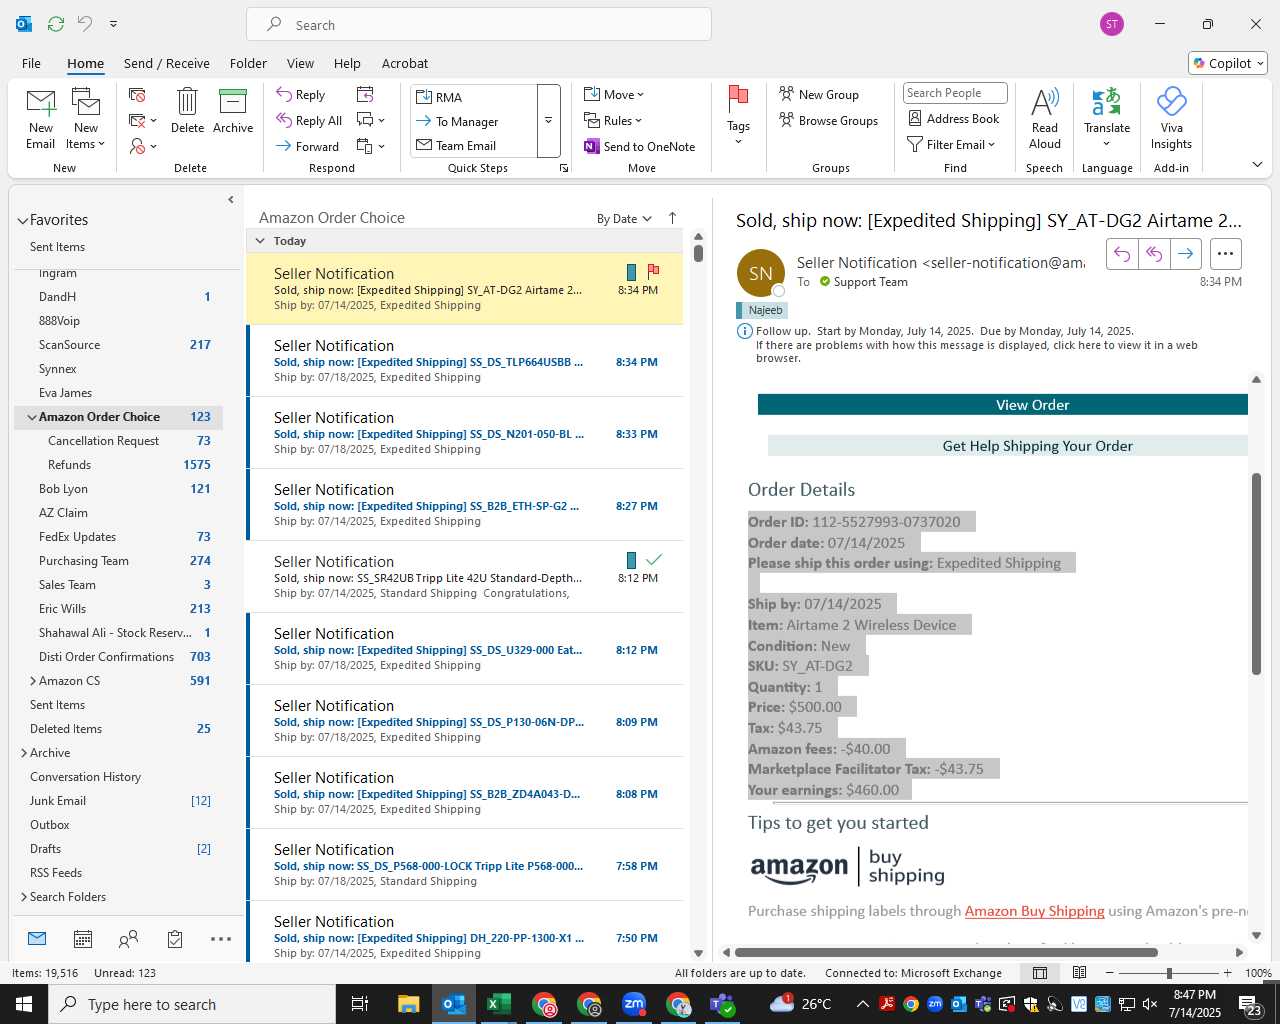The width and height of the screenshot is (1280, 1024).
Task: Click the Search People input field
Action: coord(955,93)
